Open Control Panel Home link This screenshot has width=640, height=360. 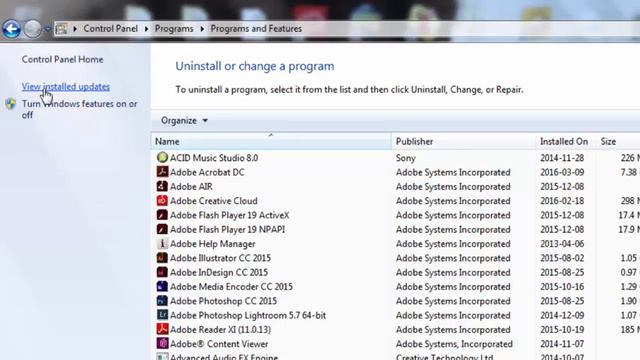pyautogui.click(x=62, y=59)
